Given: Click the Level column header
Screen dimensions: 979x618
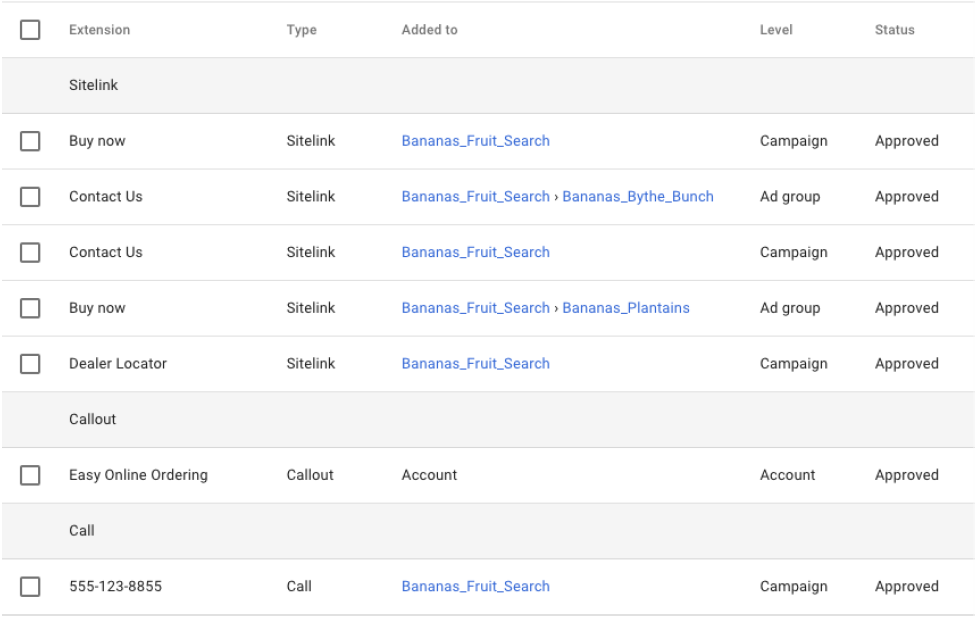Looking at the screenshot, I should click(x=776, y=29).
